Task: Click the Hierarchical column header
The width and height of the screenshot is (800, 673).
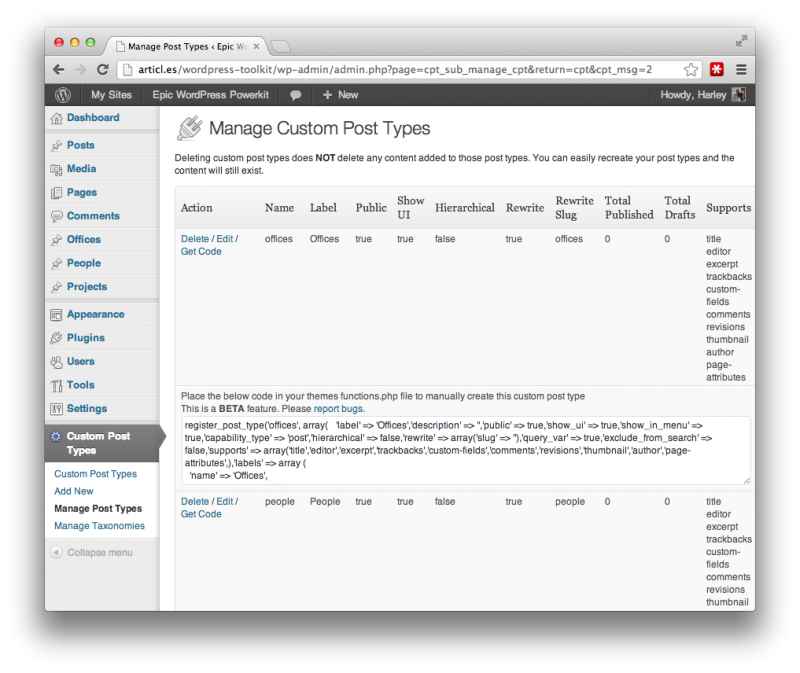Action: [x=465, y=208]
